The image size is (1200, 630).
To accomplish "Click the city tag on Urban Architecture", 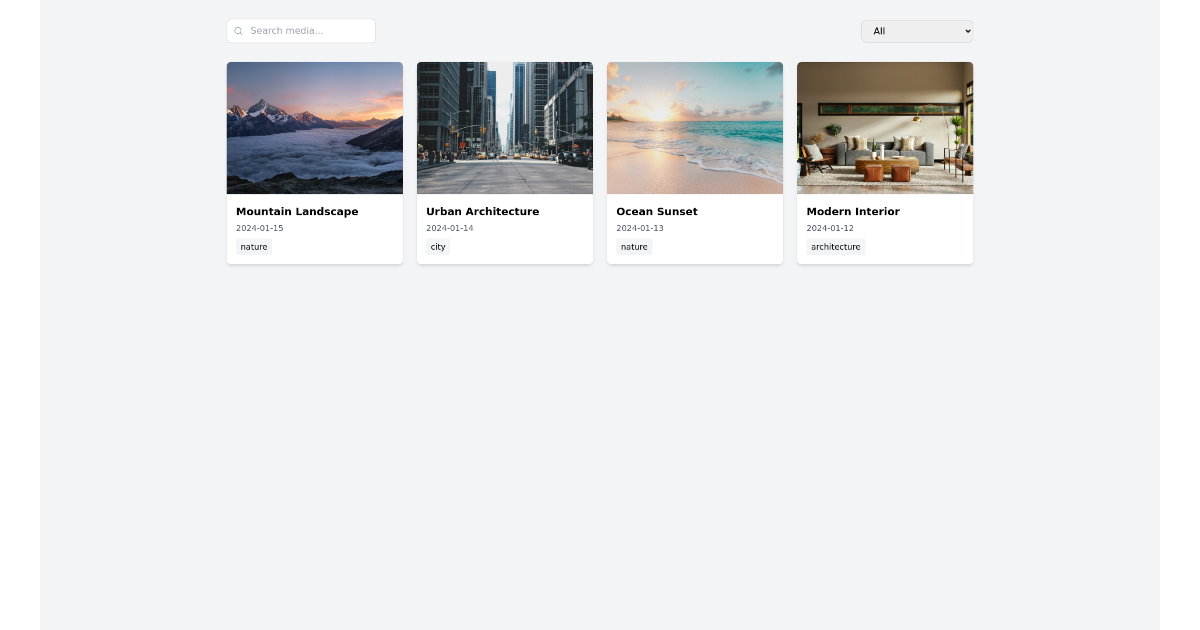I will tap(438, 247).
